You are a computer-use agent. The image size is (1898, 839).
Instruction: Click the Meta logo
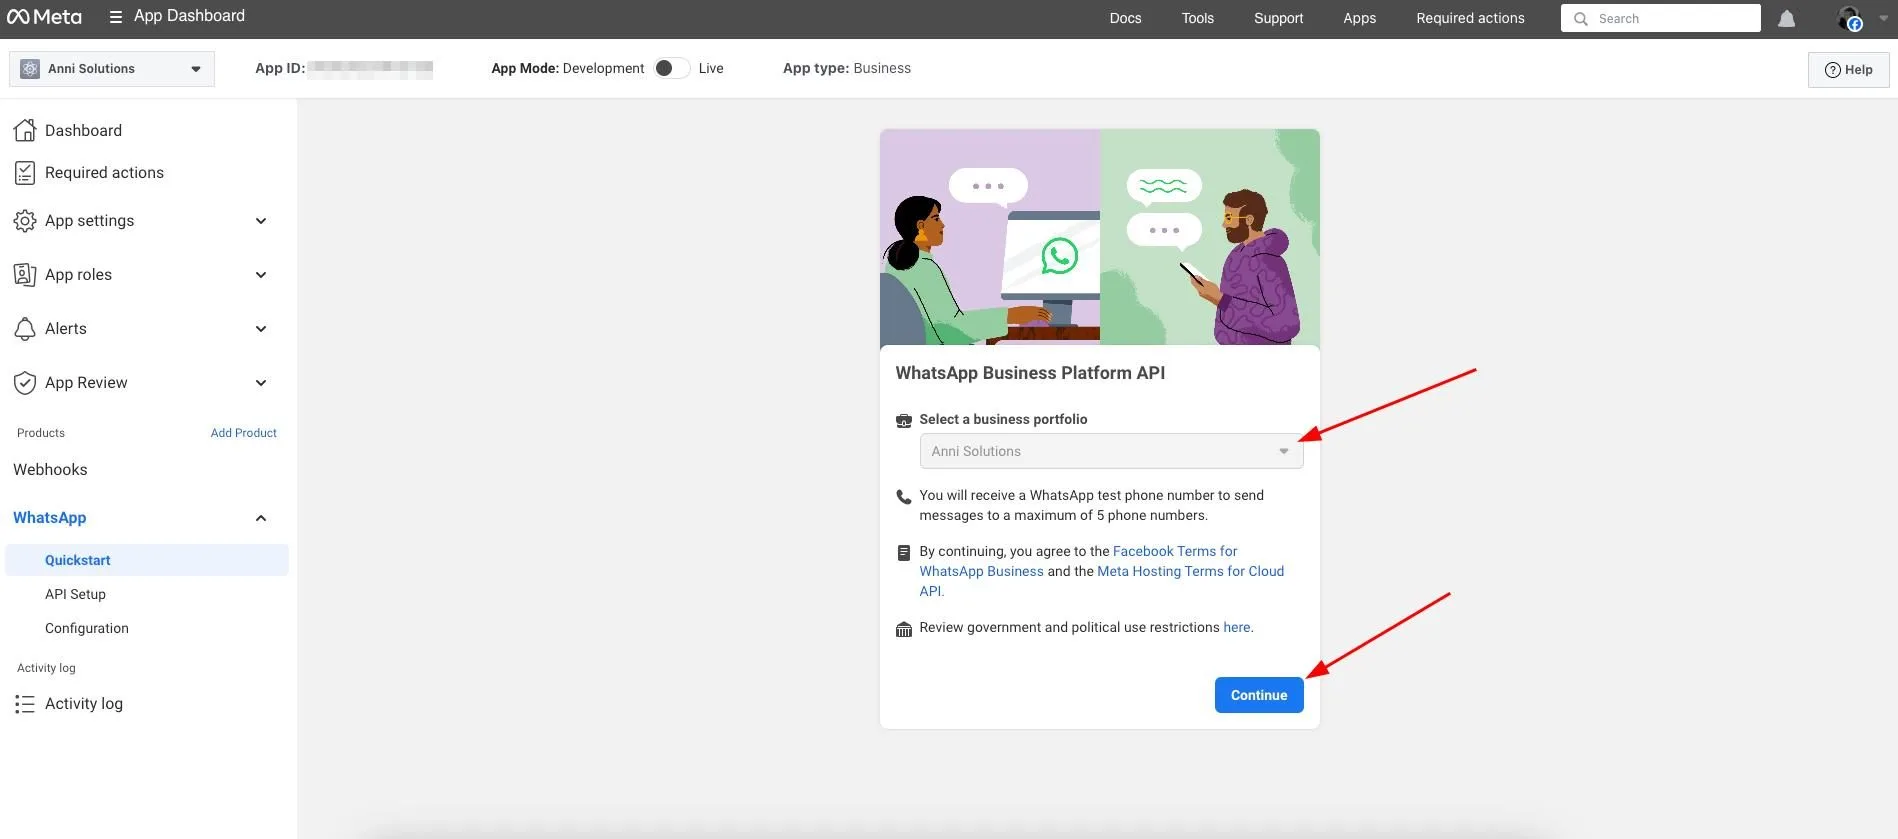tap(44, 17)
